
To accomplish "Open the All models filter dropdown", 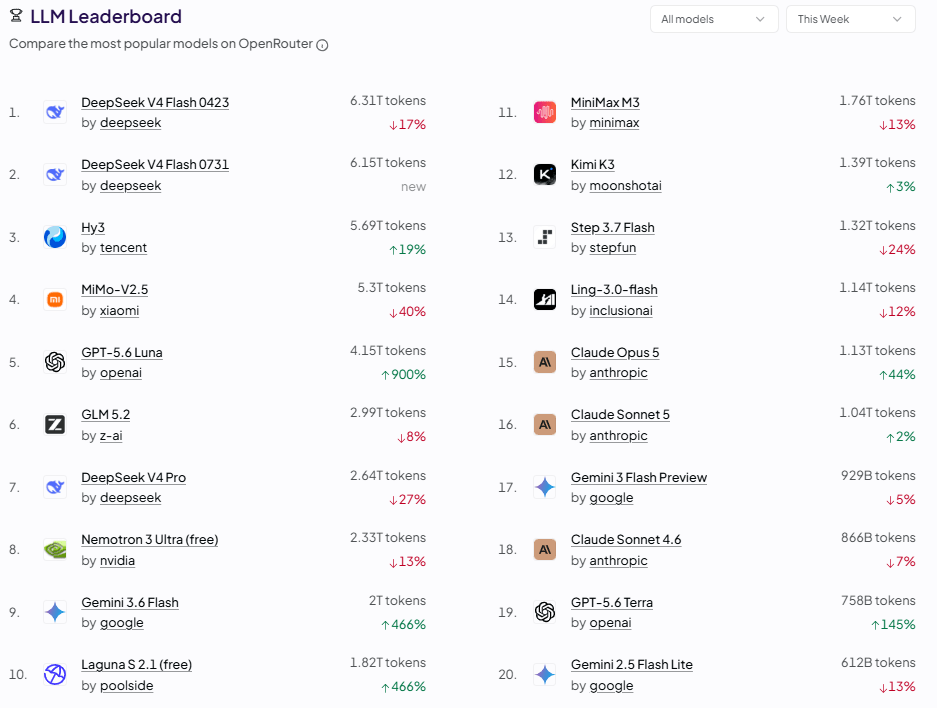I will pos(714,19).
